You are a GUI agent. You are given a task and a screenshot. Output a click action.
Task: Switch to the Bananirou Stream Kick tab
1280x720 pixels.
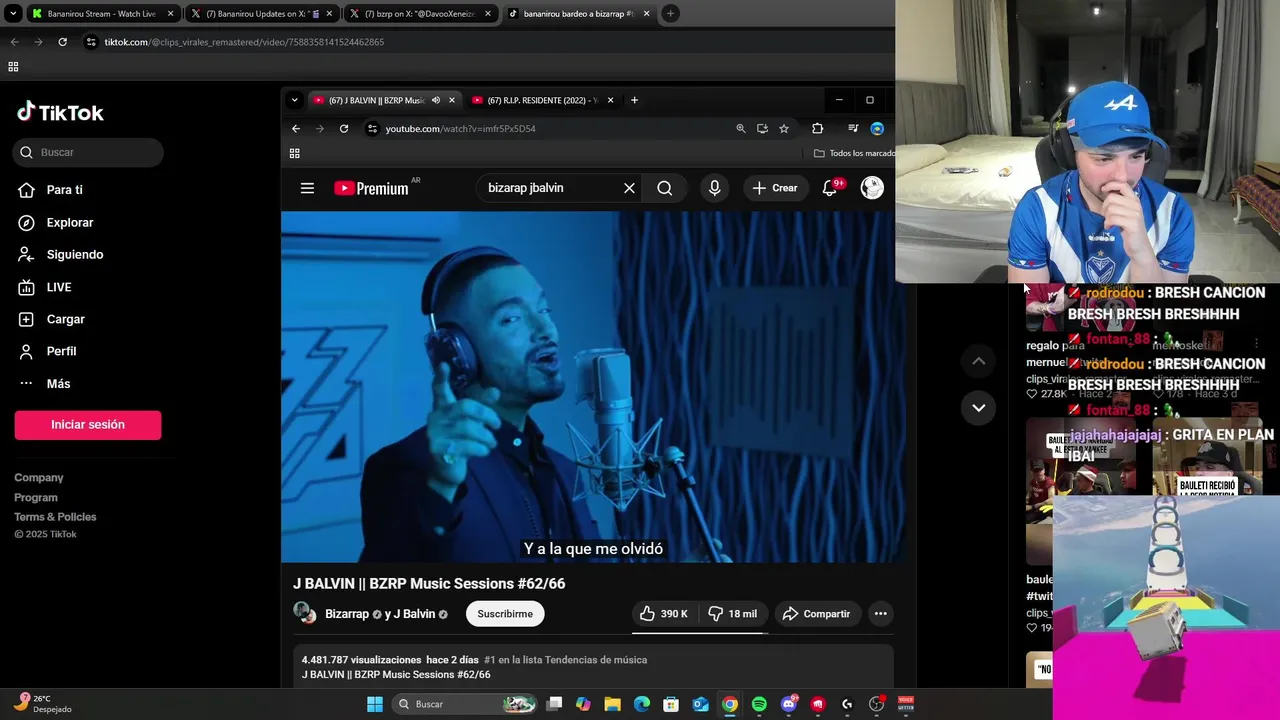[x=102, y=14]
